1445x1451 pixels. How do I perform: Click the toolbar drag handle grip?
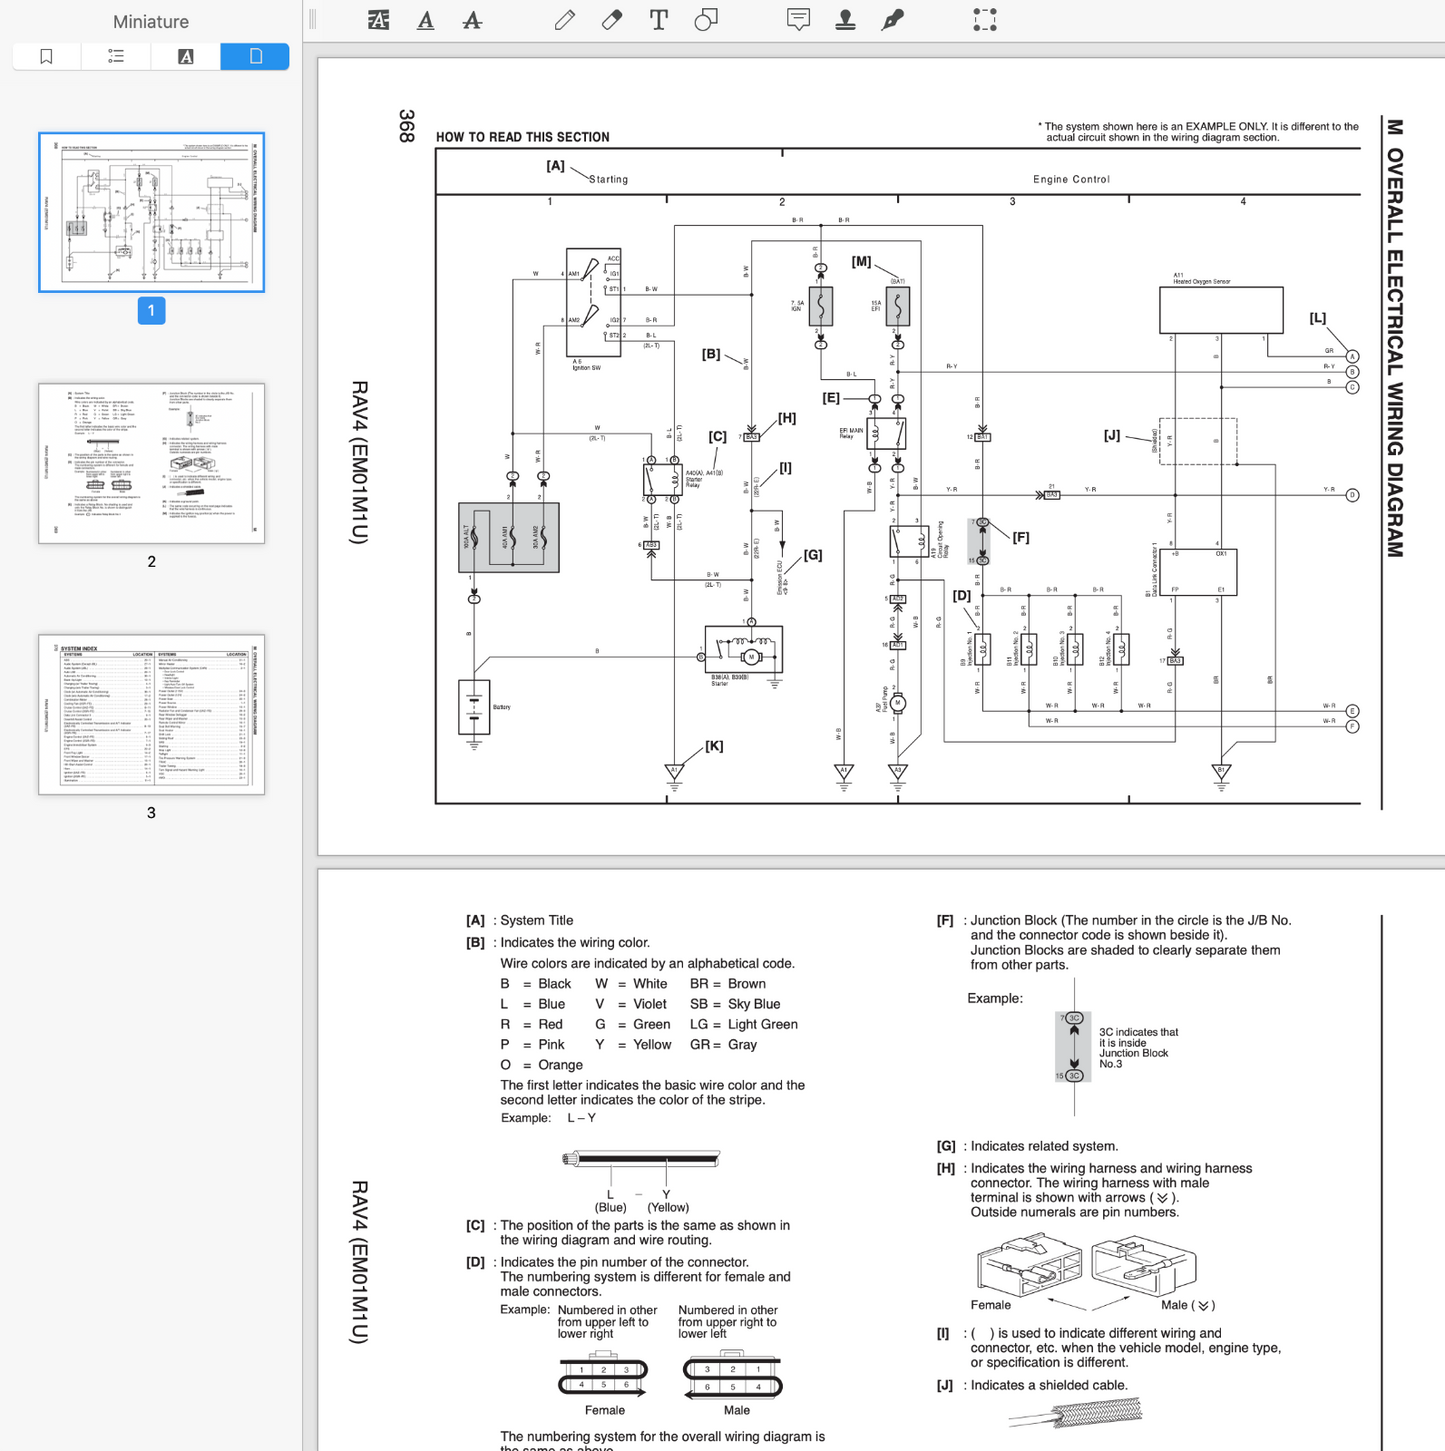point(313,20)
